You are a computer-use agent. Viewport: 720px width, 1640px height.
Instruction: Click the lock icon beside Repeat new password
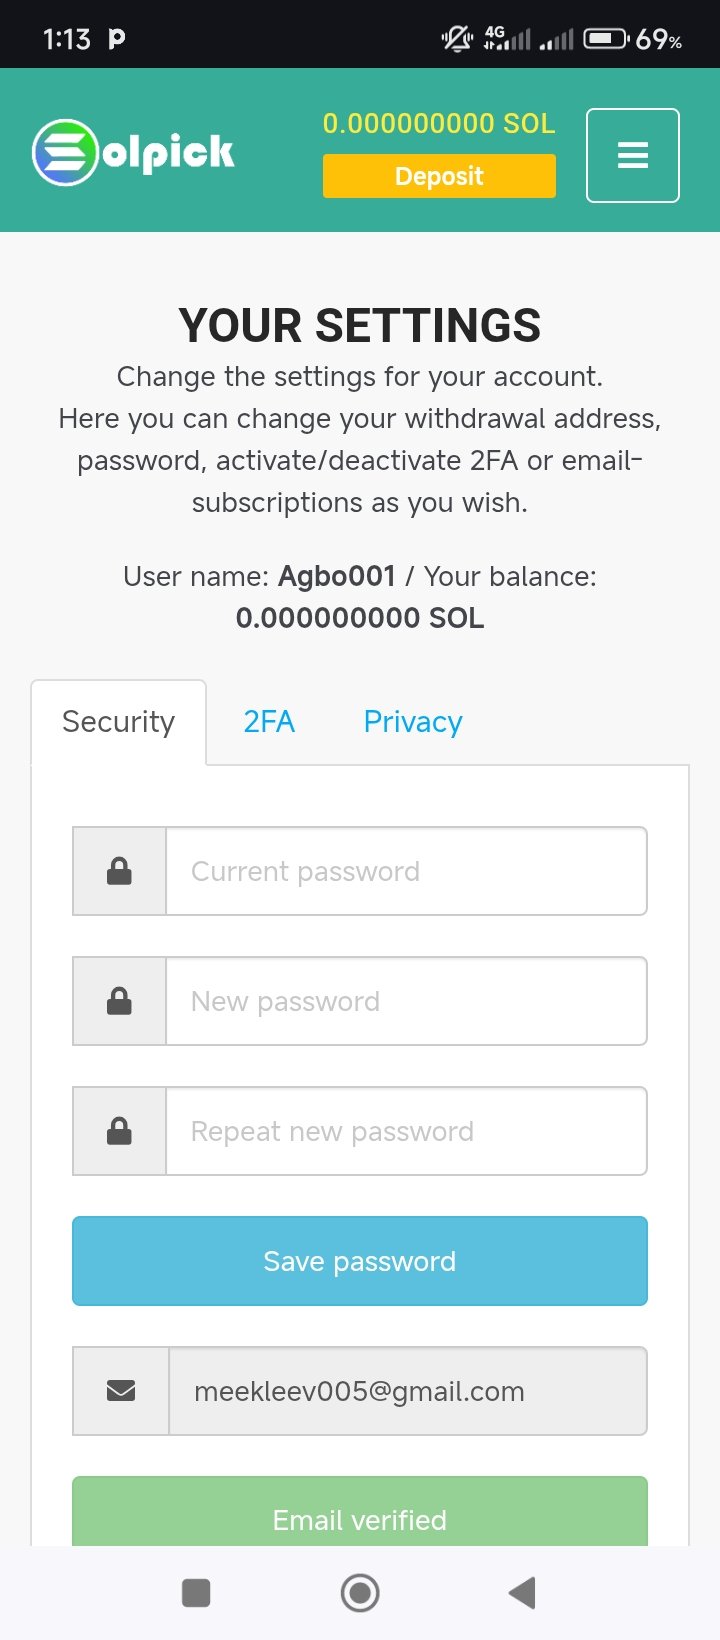coord(119,1131)
